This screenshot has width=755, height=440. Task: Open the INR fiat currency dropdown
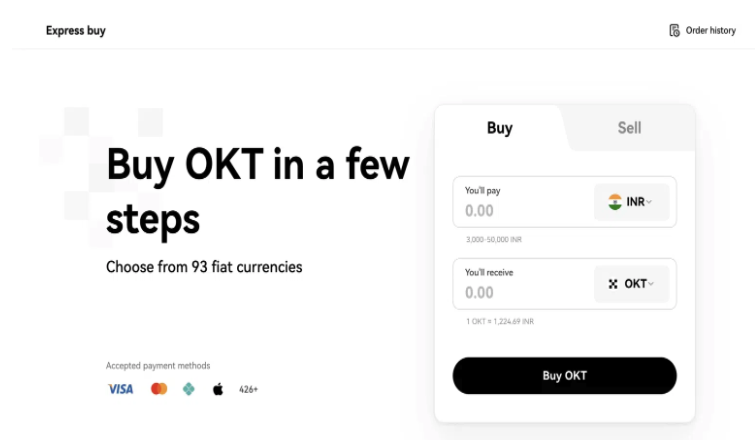coord(631,202)
